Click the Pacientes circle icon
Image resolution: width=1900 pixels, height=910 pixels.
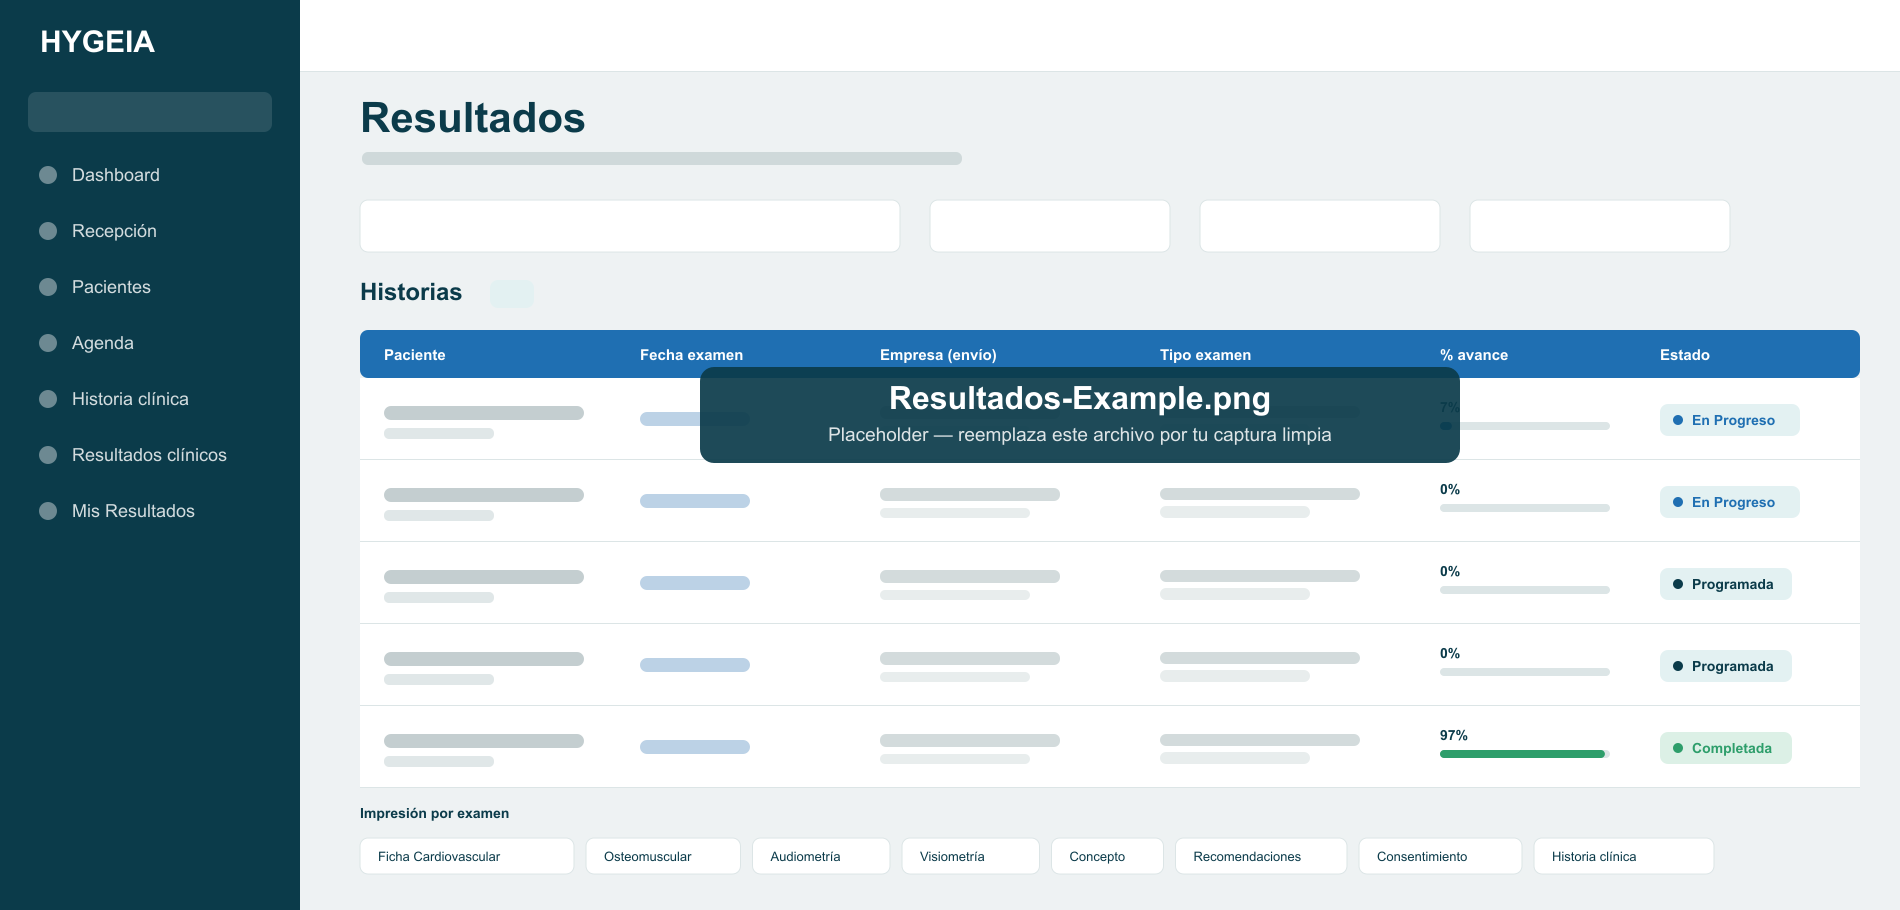tap(48, 287)
